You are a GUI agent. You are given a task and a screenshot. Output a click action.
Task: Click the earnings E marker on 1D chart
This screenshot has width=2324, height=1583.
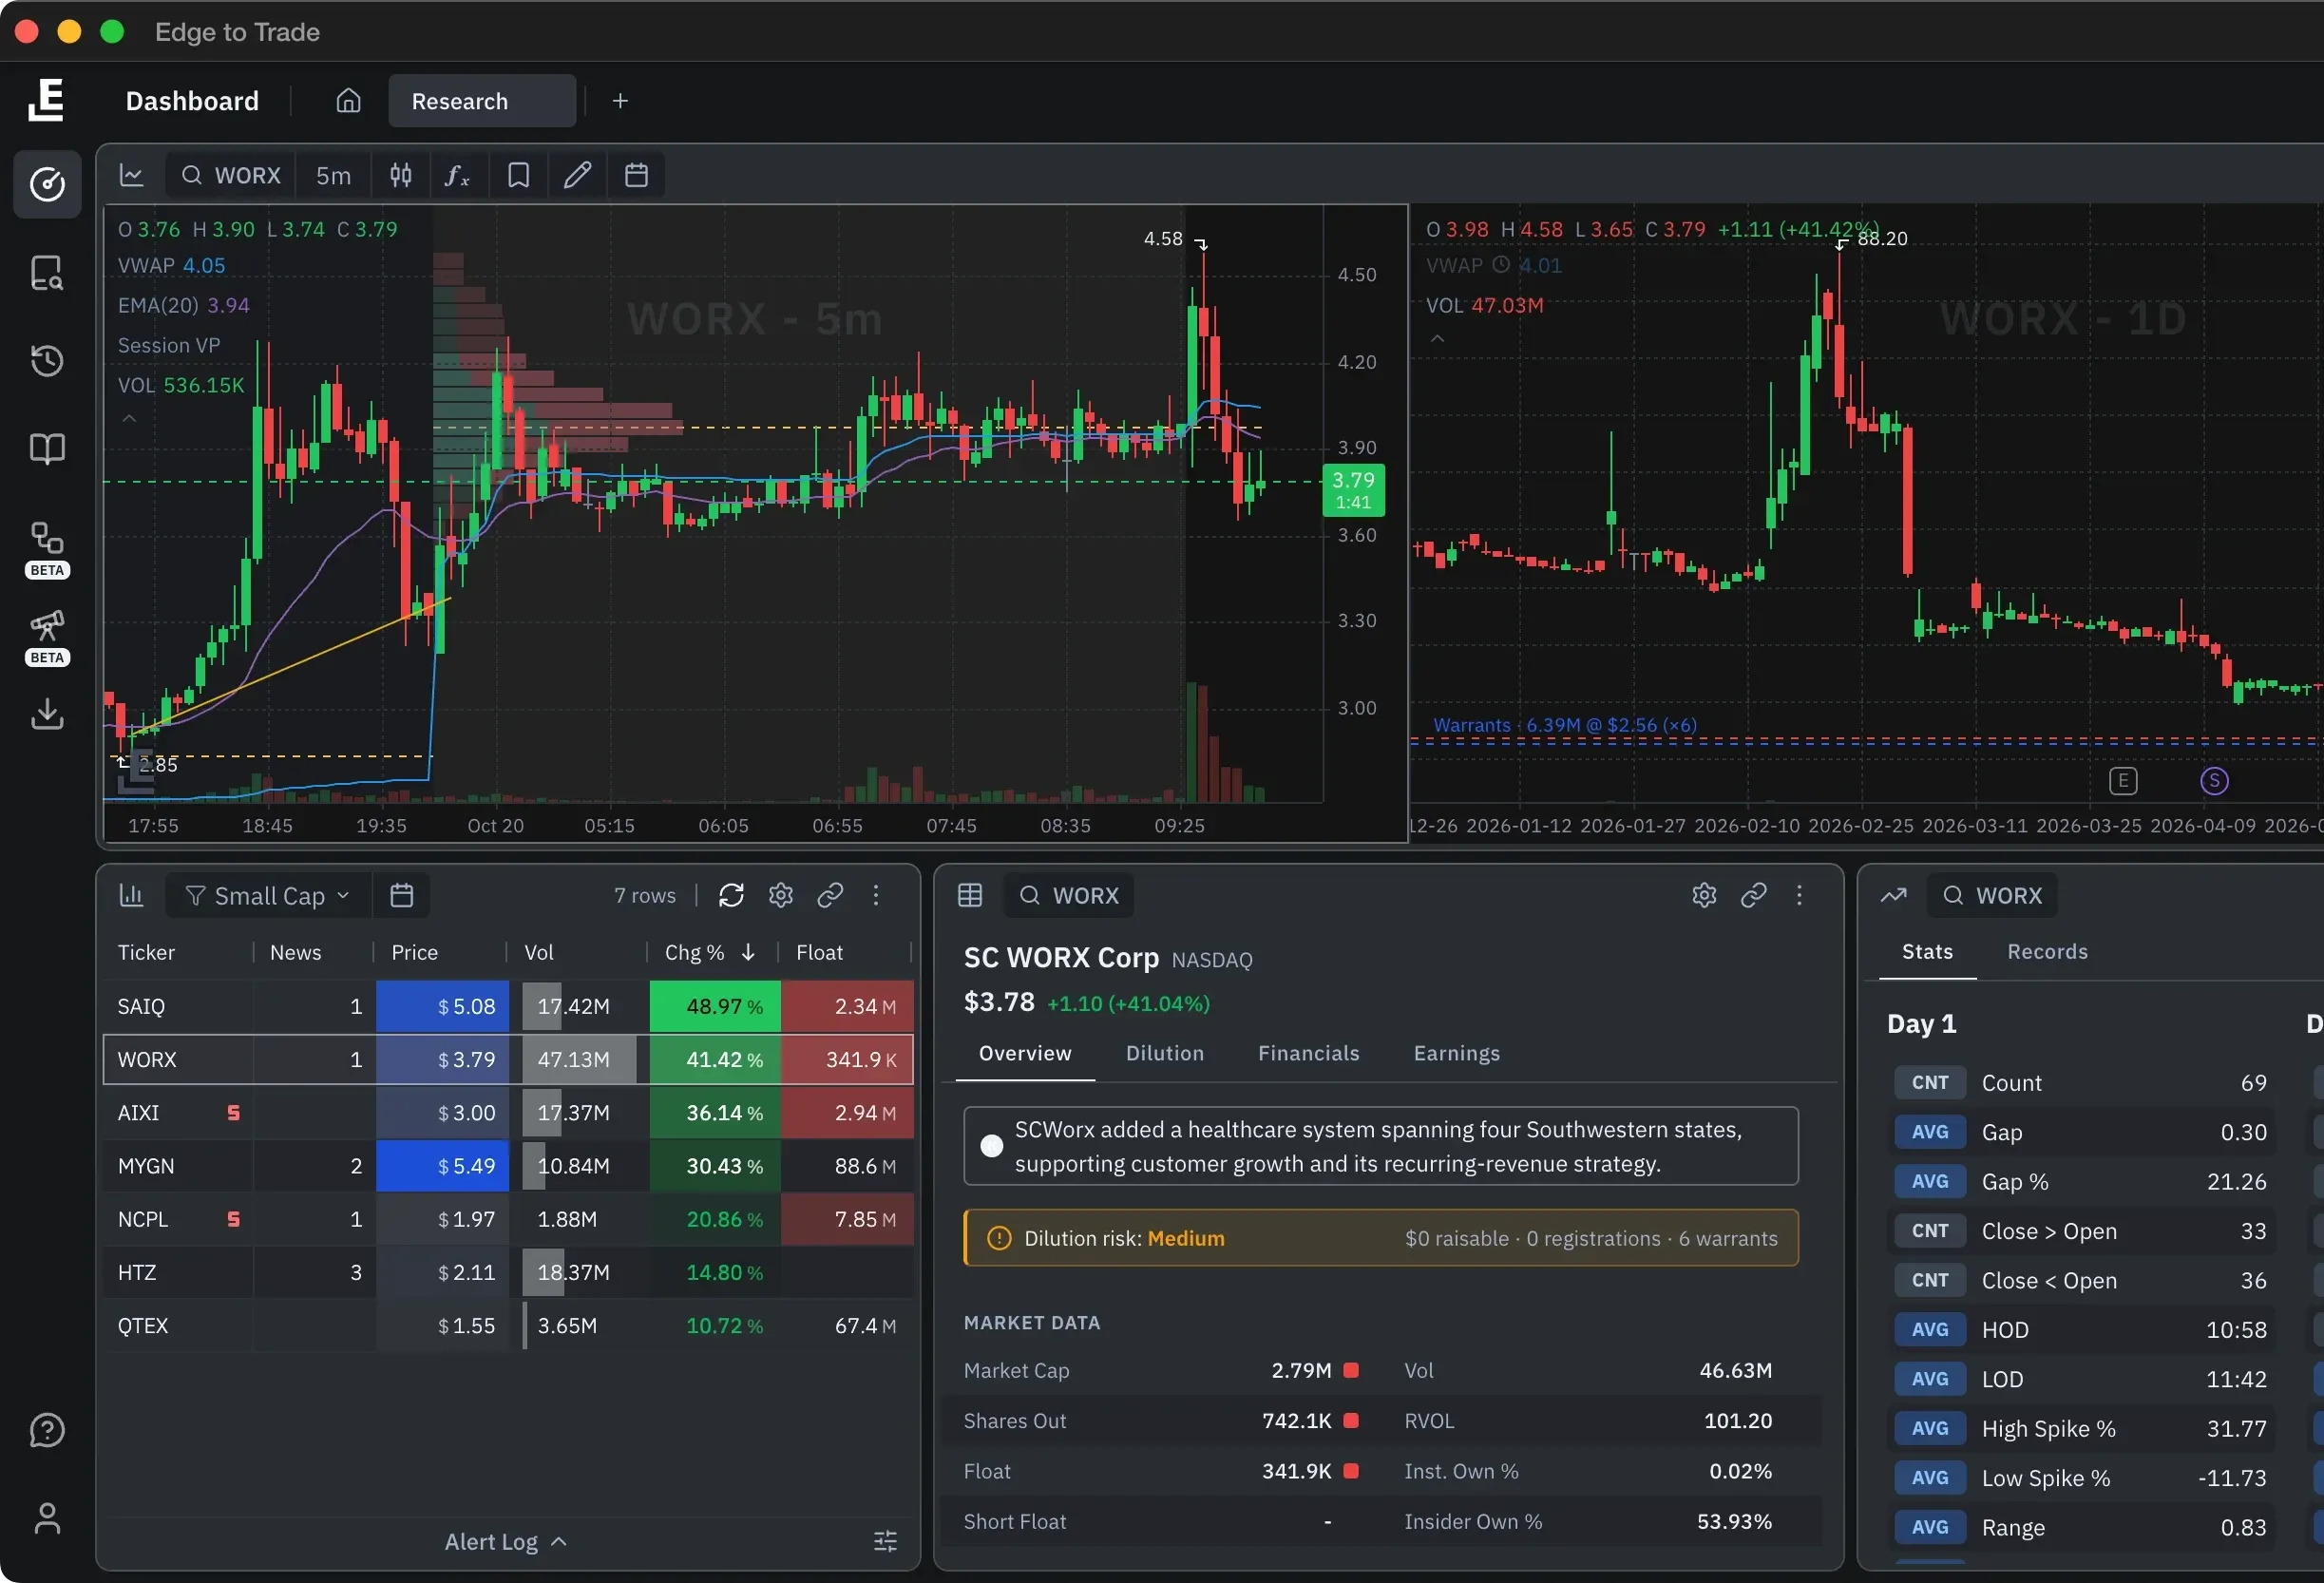pyautogui.click(x=2122, y=781)
